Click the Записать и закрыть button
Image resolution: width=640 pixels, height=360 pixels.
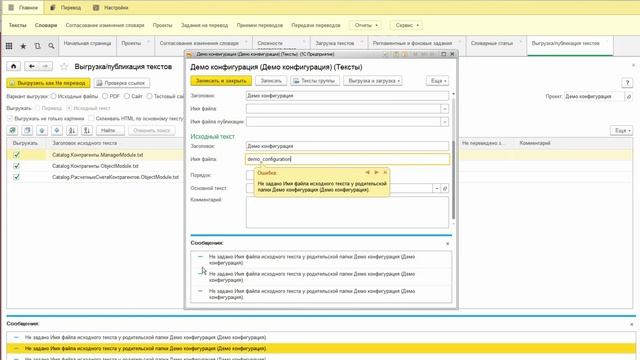point(221,81)
